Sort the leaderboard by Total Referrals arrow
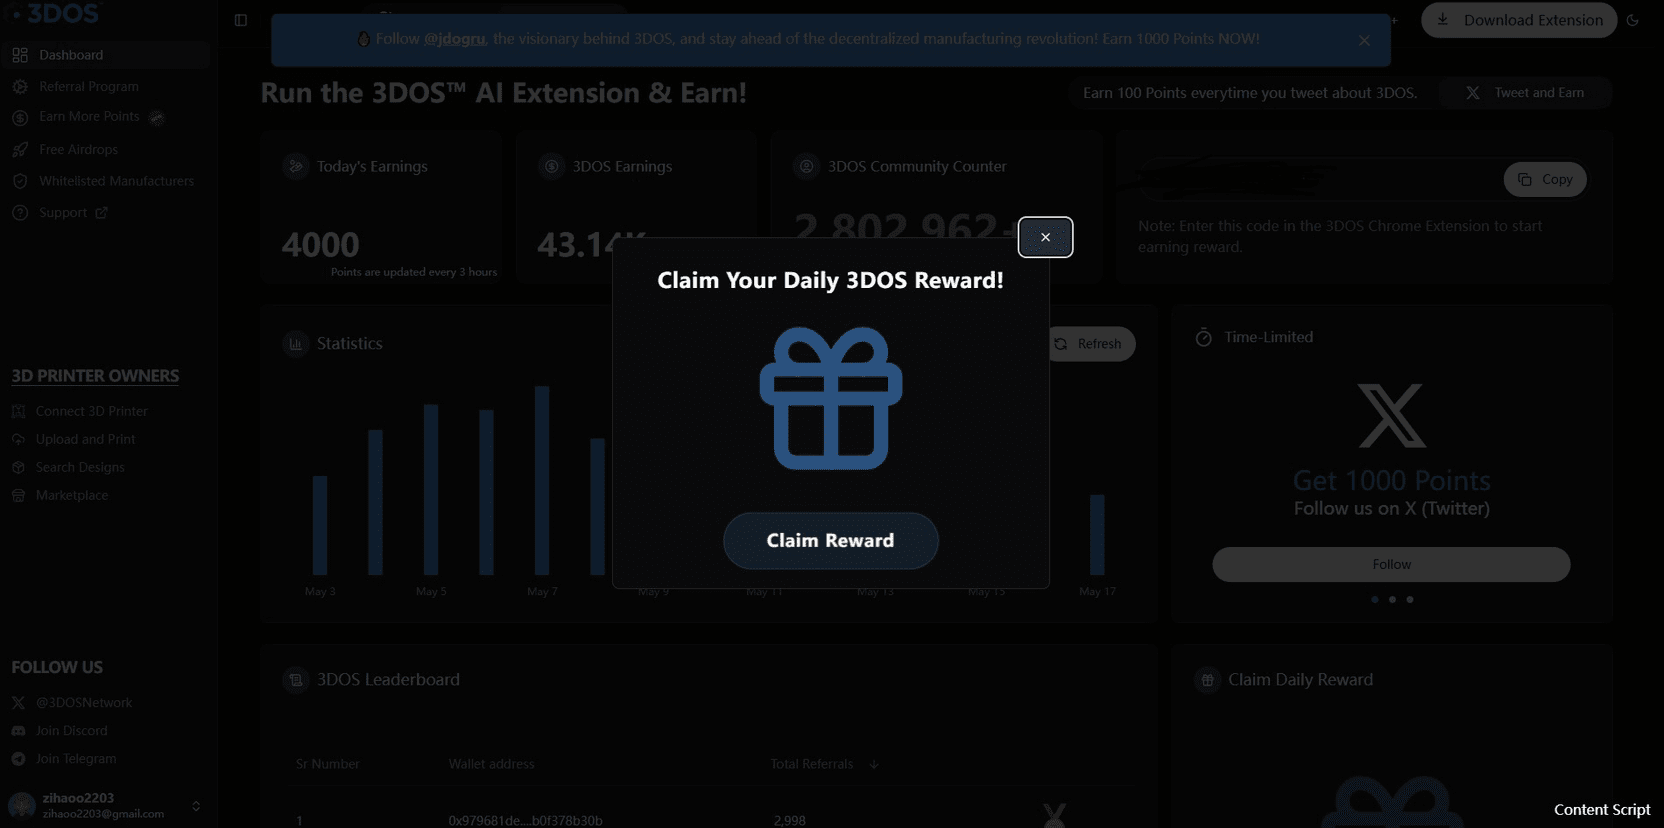1664x828 pixels. 874,764
